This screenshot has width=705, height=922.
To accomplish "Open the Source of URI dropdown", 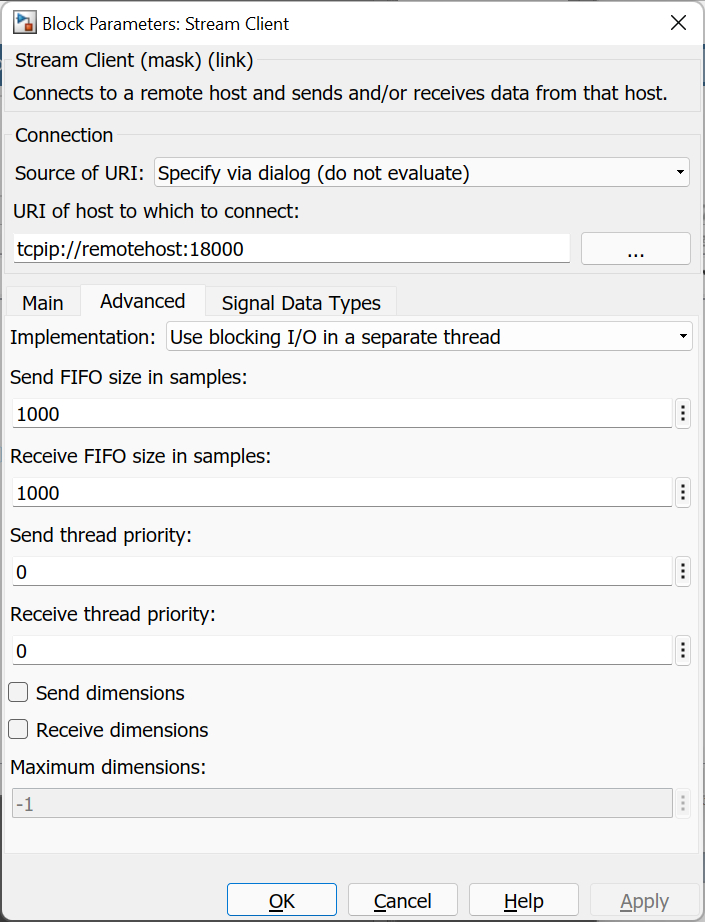I will [x=678, y=172].
